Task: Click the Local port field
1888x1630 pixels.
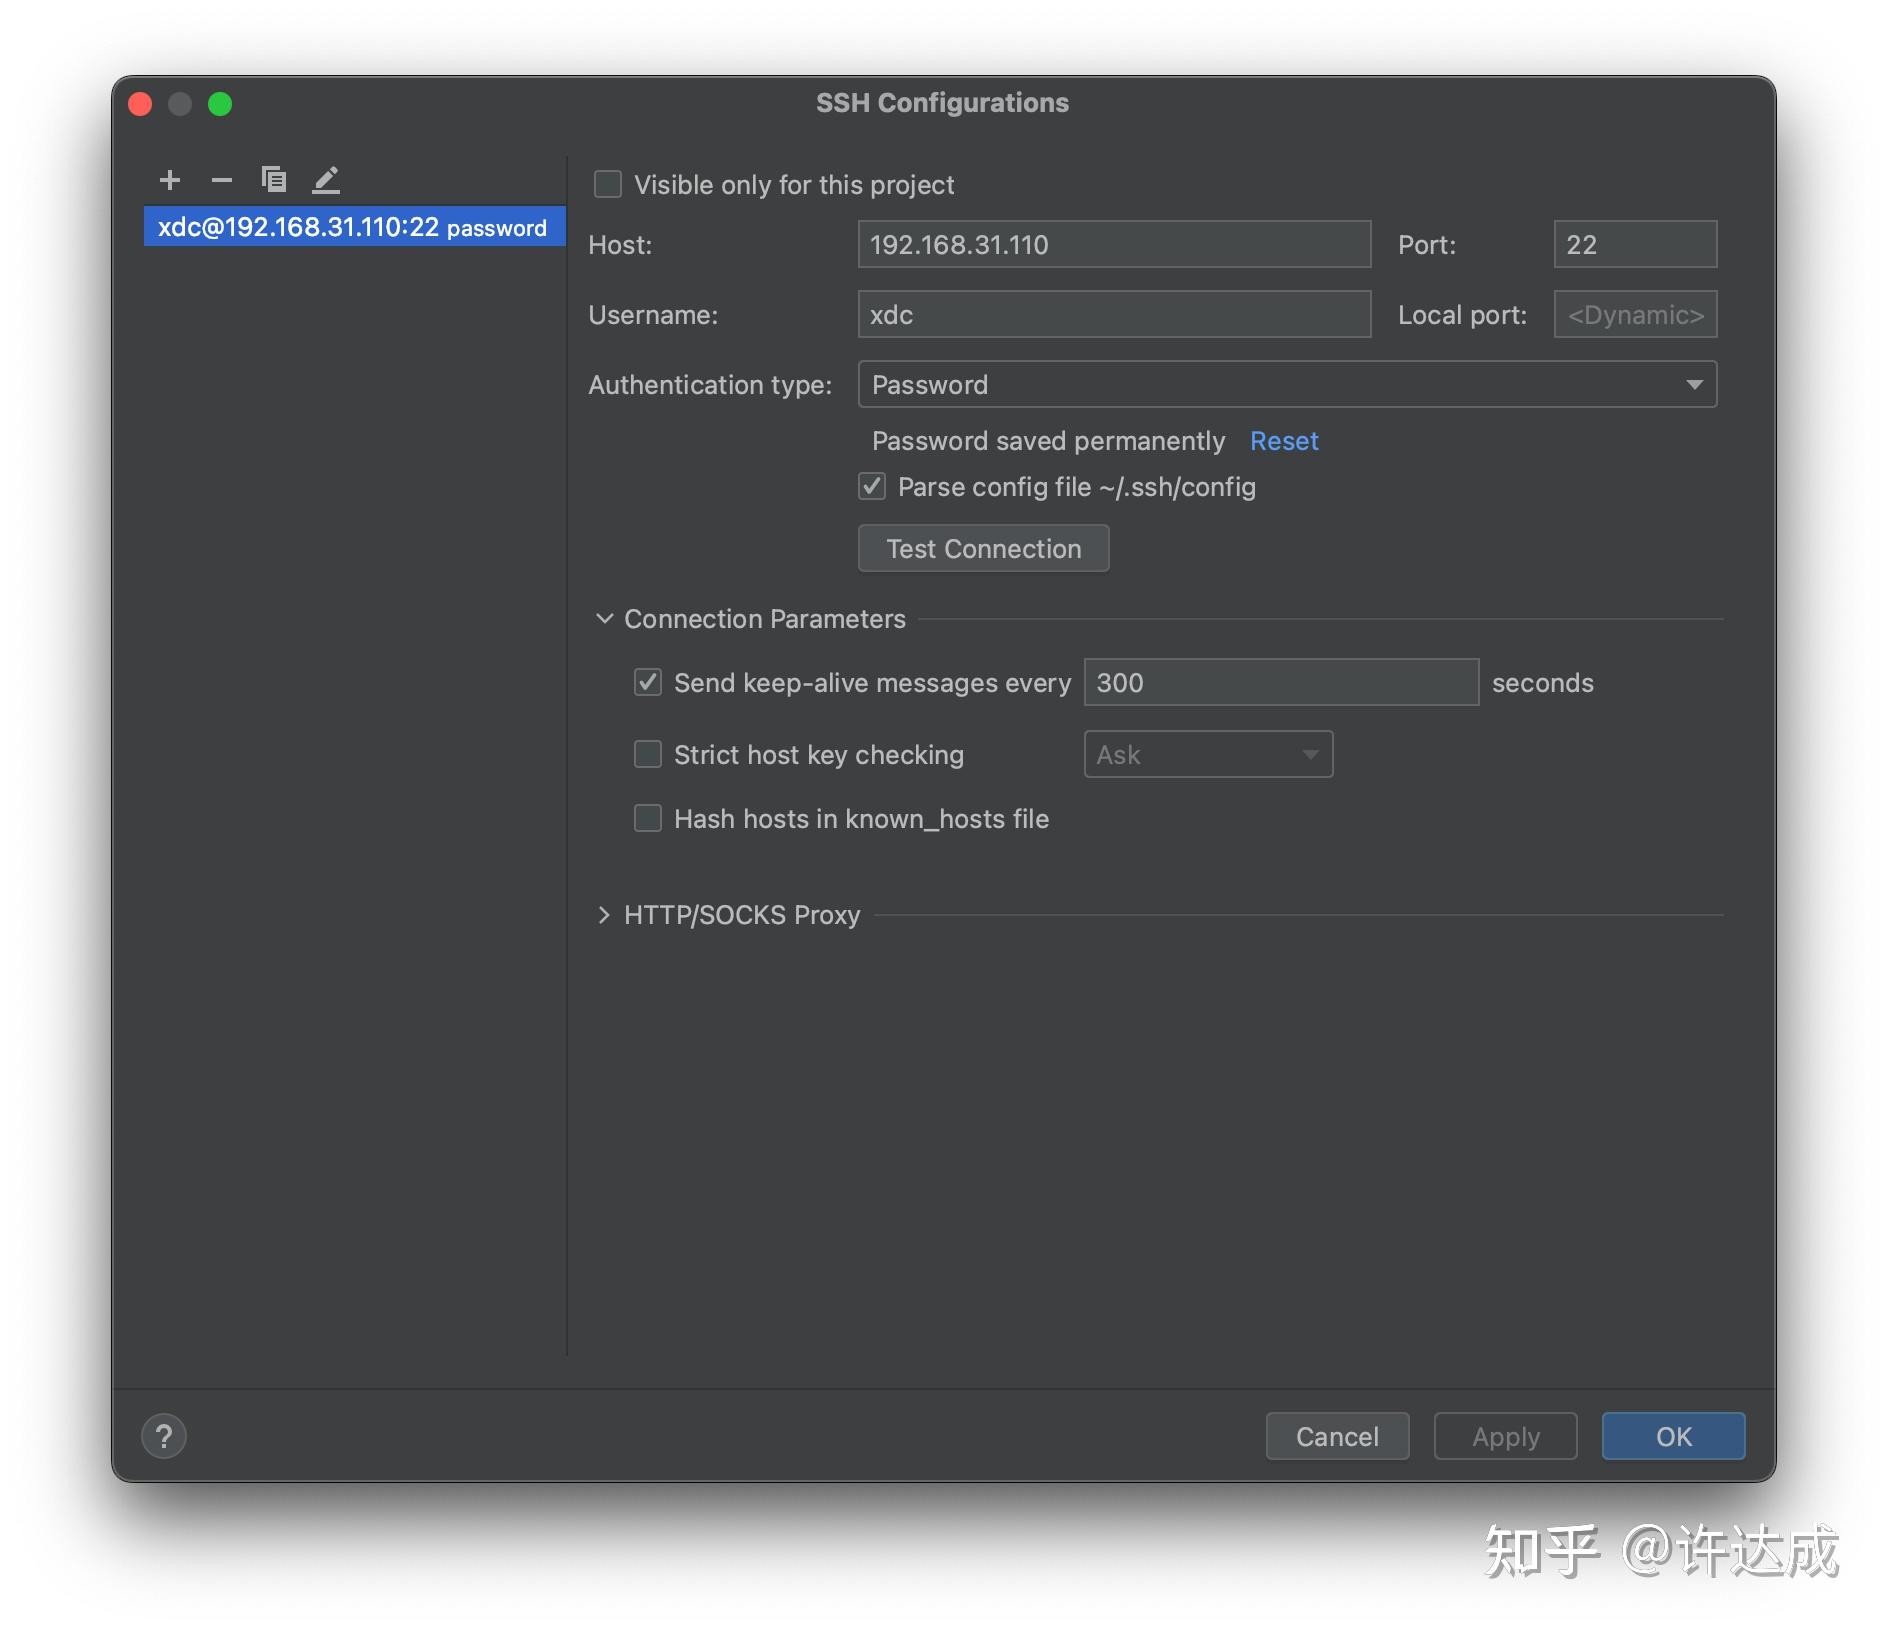Action: tap(1635, 314)
